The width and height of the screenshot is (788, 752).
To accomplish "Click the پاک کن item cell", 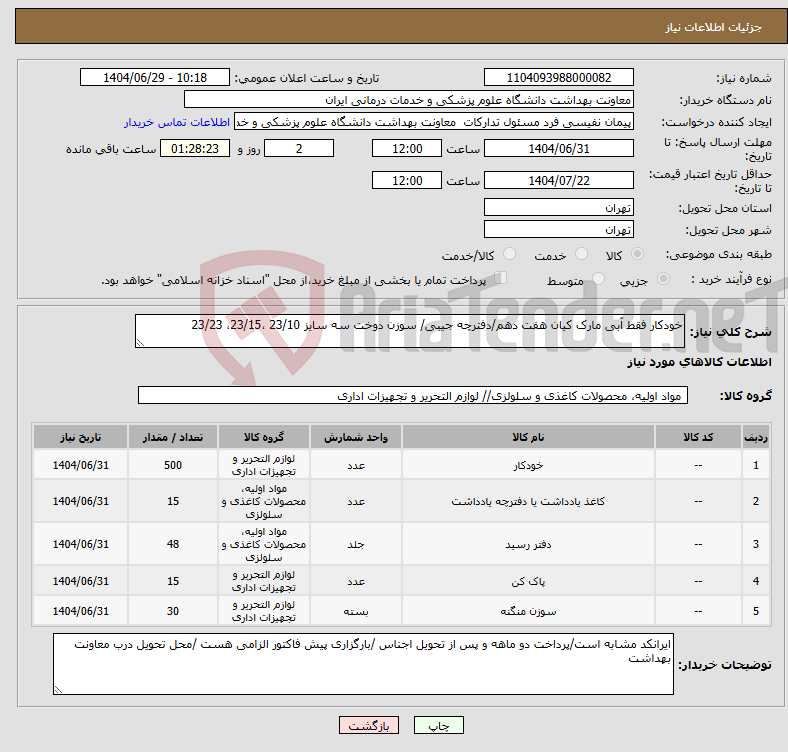I will click(528, 581).
